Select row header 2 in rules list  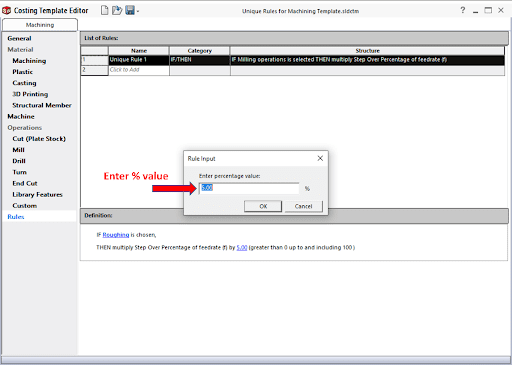pyautogui.click(x=94, y=70)
